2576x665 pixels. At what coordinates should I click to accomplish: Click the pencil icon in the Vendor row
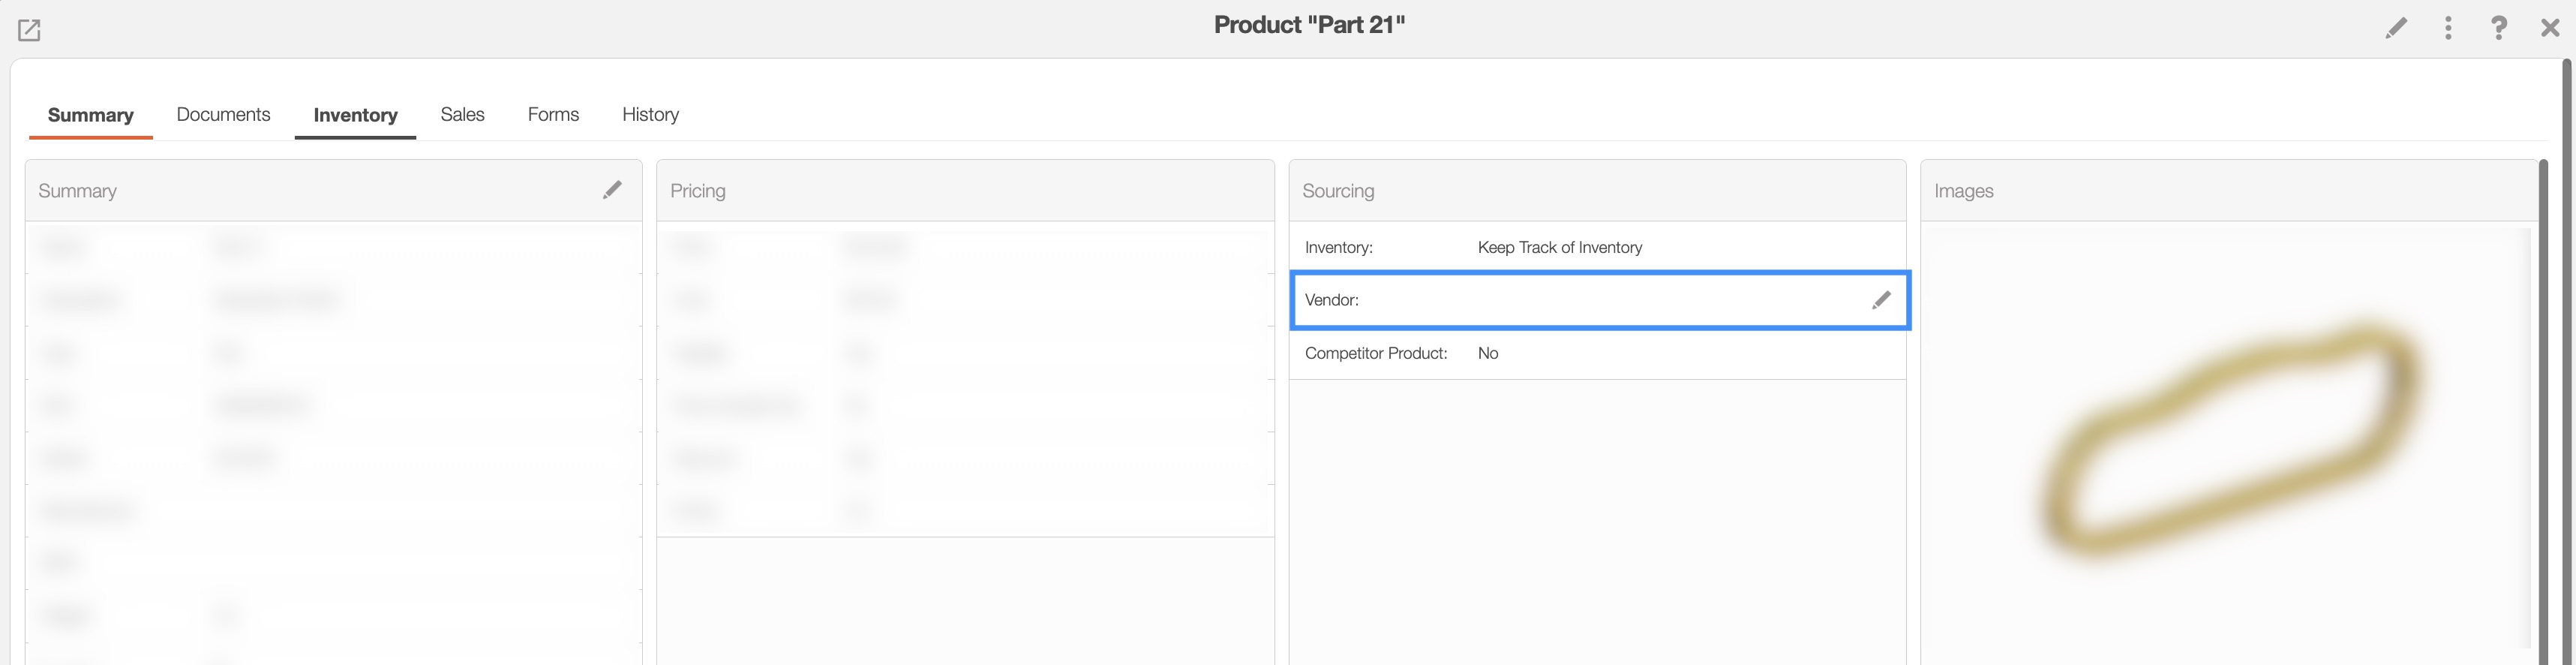coord(1880,300)
